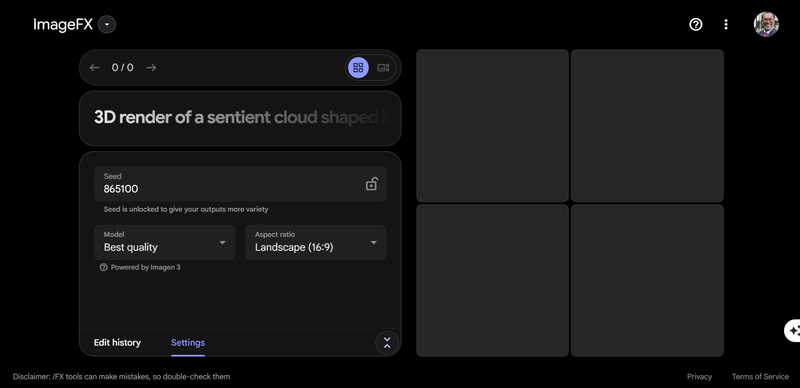800x388 pixels.
Task: Click the sparkle icon at right edge
Action: click(793, 331)
